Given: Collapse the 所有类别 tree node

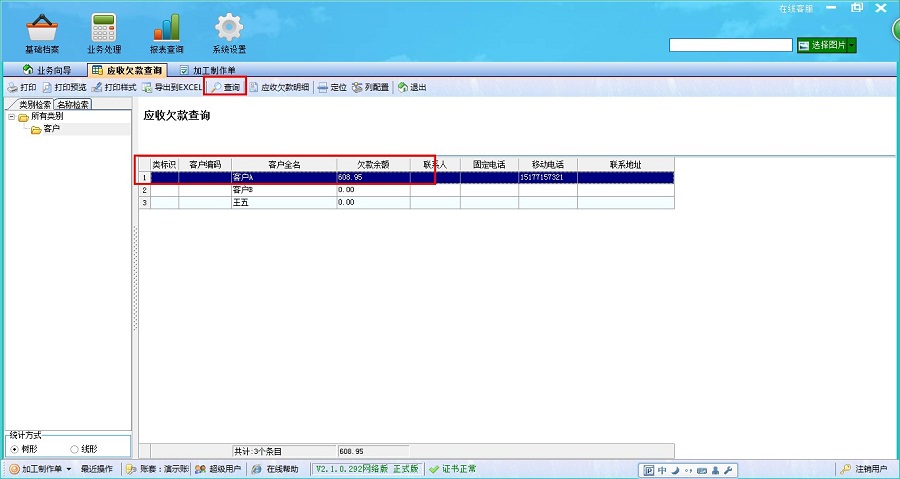Looking at the screenshot, I should point(11,117).
